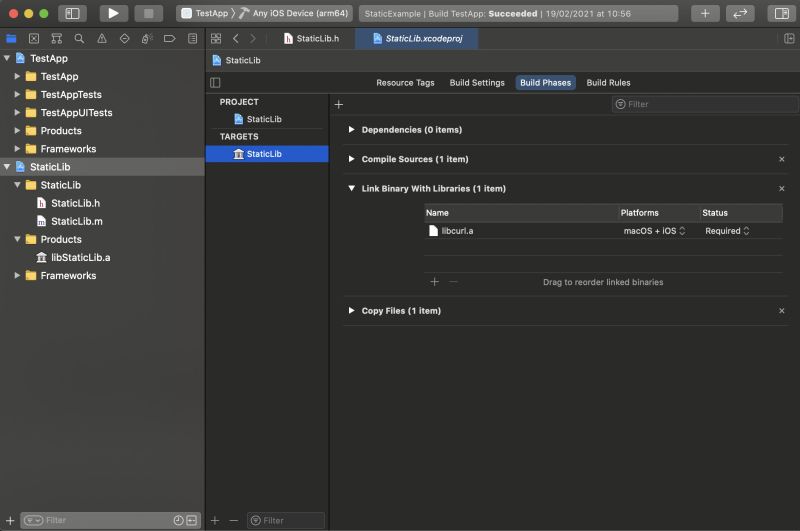Open the Build Settings tab

click(477, 83)
